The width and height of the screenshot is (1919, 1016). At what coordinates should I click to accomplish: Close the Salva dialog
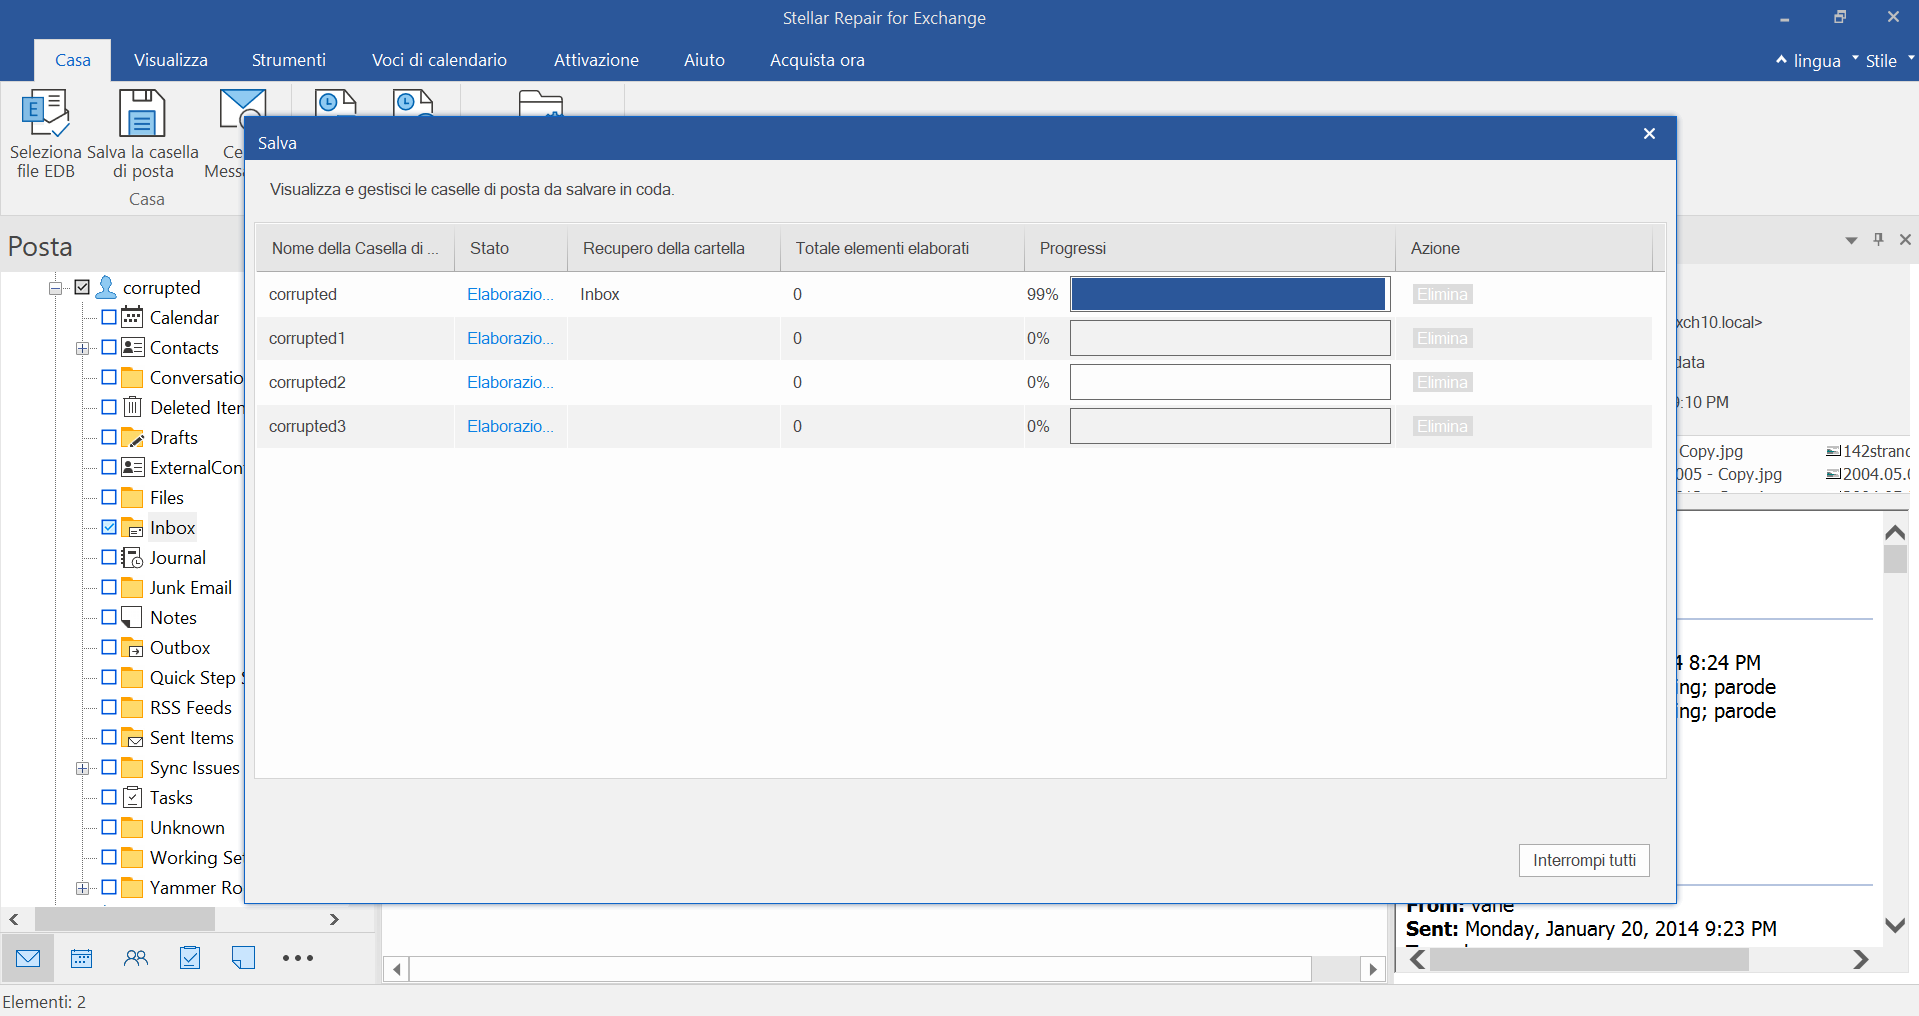tap(1649, 134)
